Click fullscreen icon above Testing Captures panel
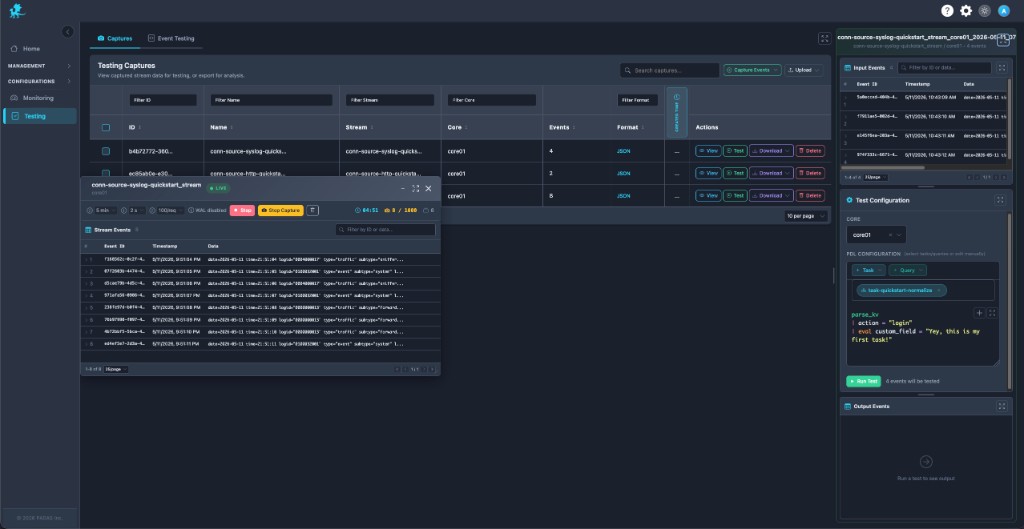This screenshot has width=1024, height=529. (825, 39)
